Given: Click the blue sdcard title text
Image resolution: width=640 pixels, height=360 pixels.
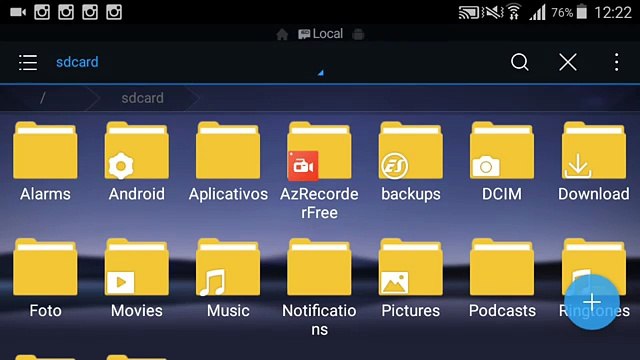Looking at the screenshot, I should click(77, 62).
